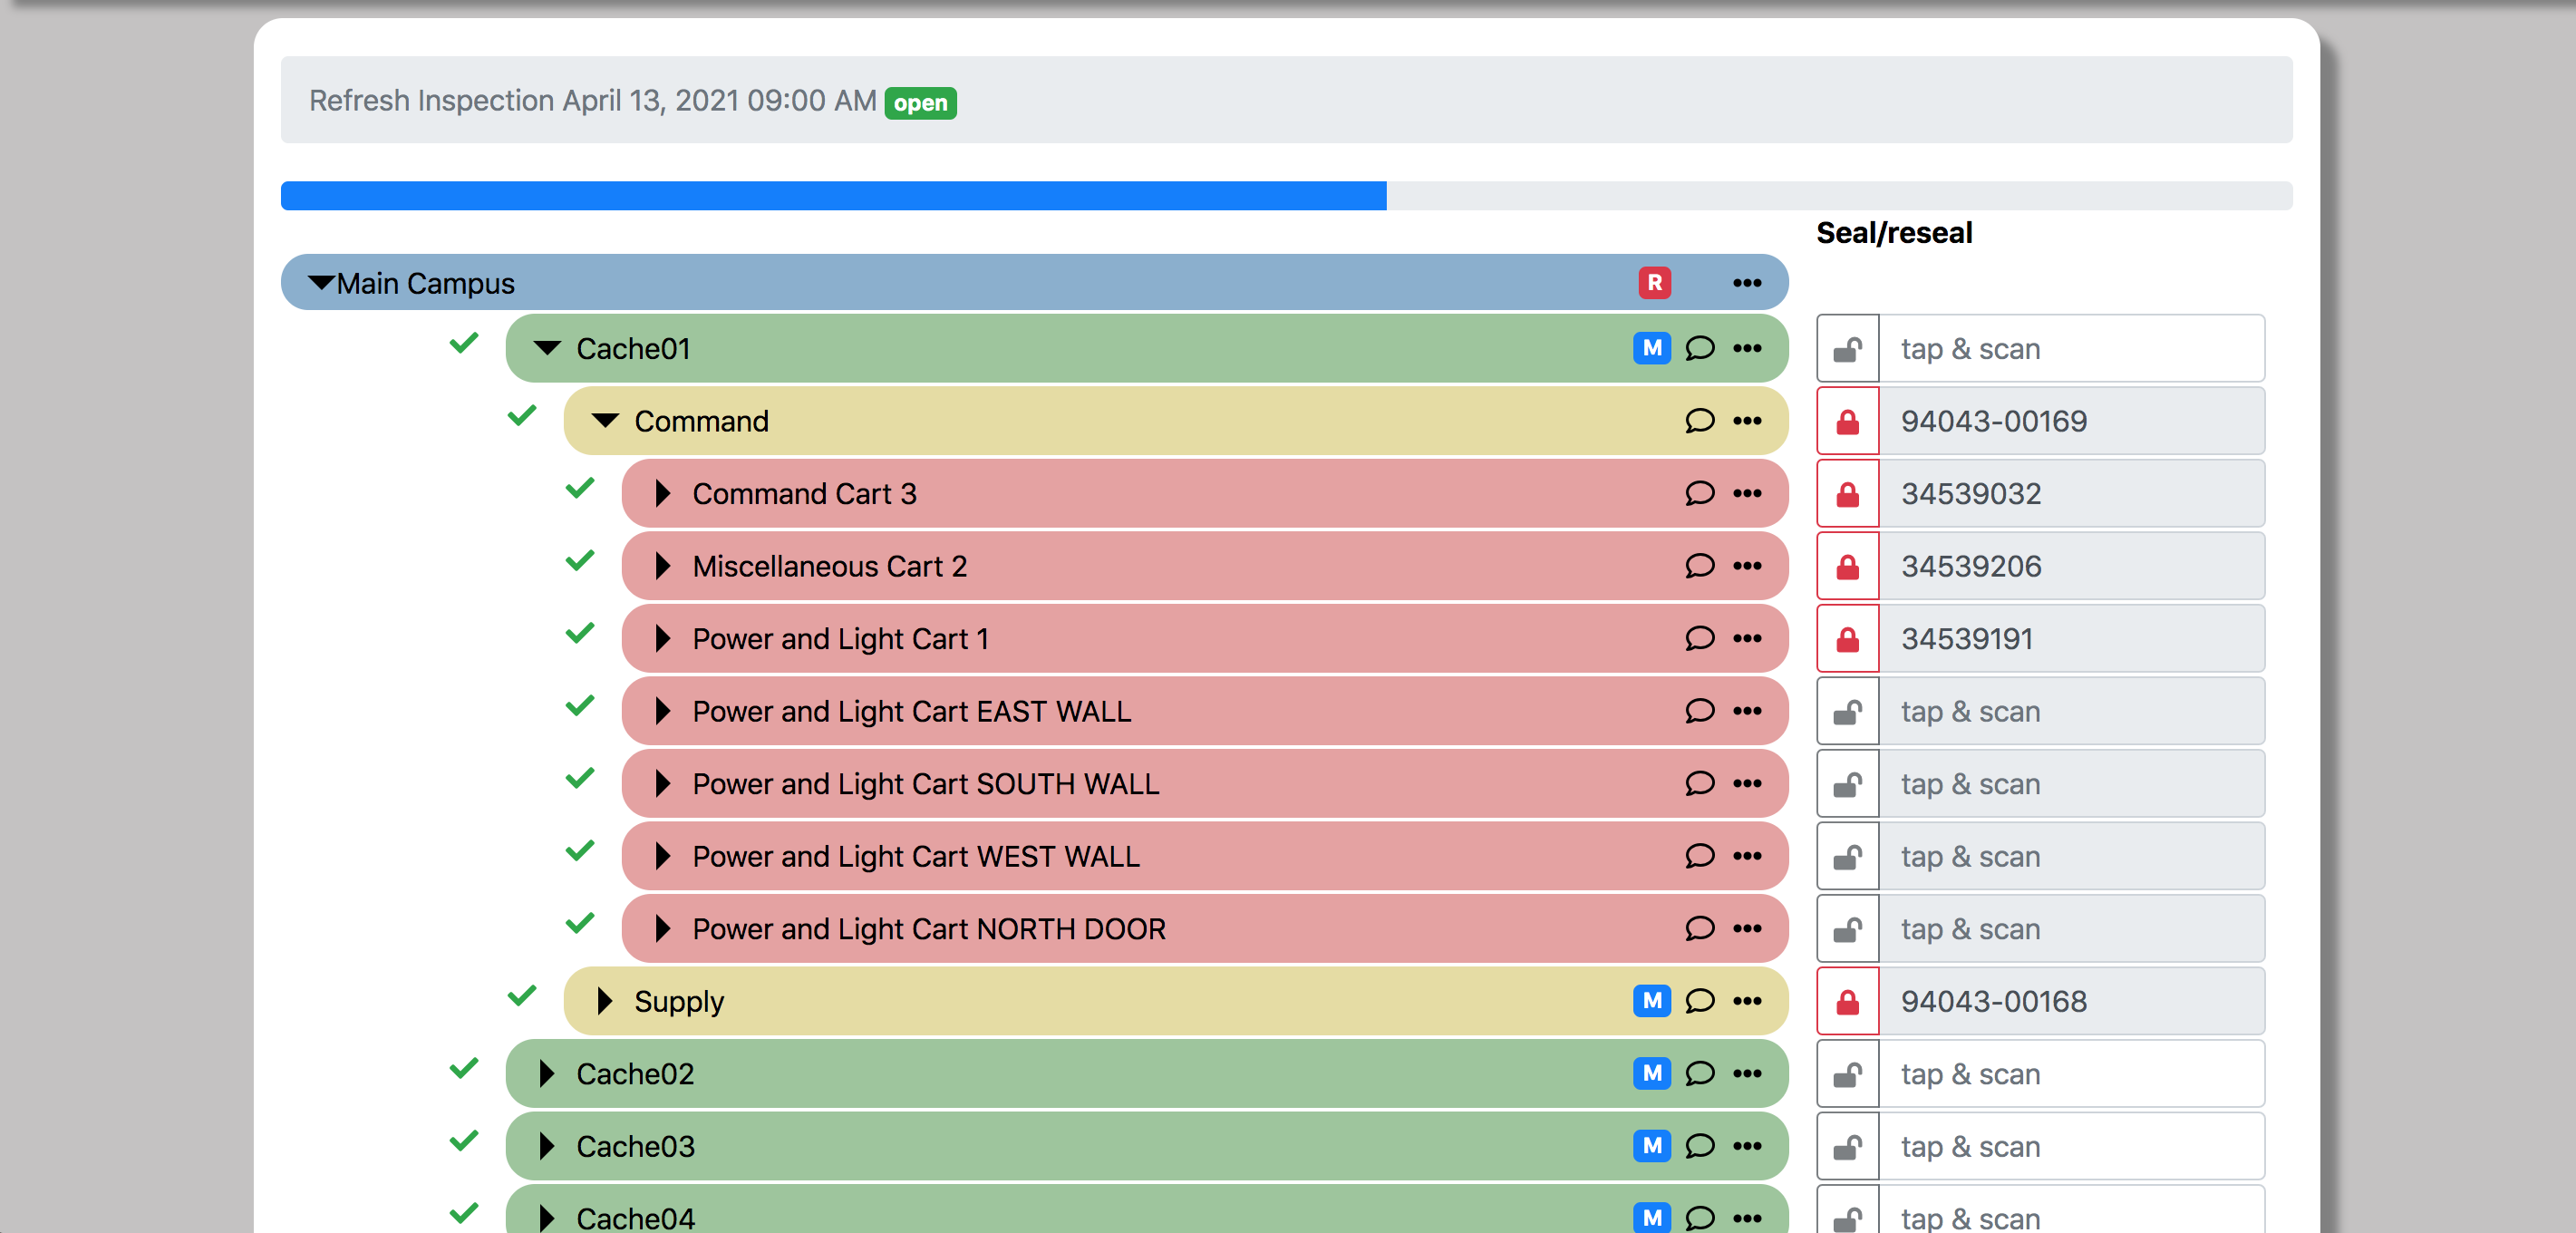
Task: Open the comment bubble for Cache02
Action: pyautogui.click(x=1699, y=1073)
